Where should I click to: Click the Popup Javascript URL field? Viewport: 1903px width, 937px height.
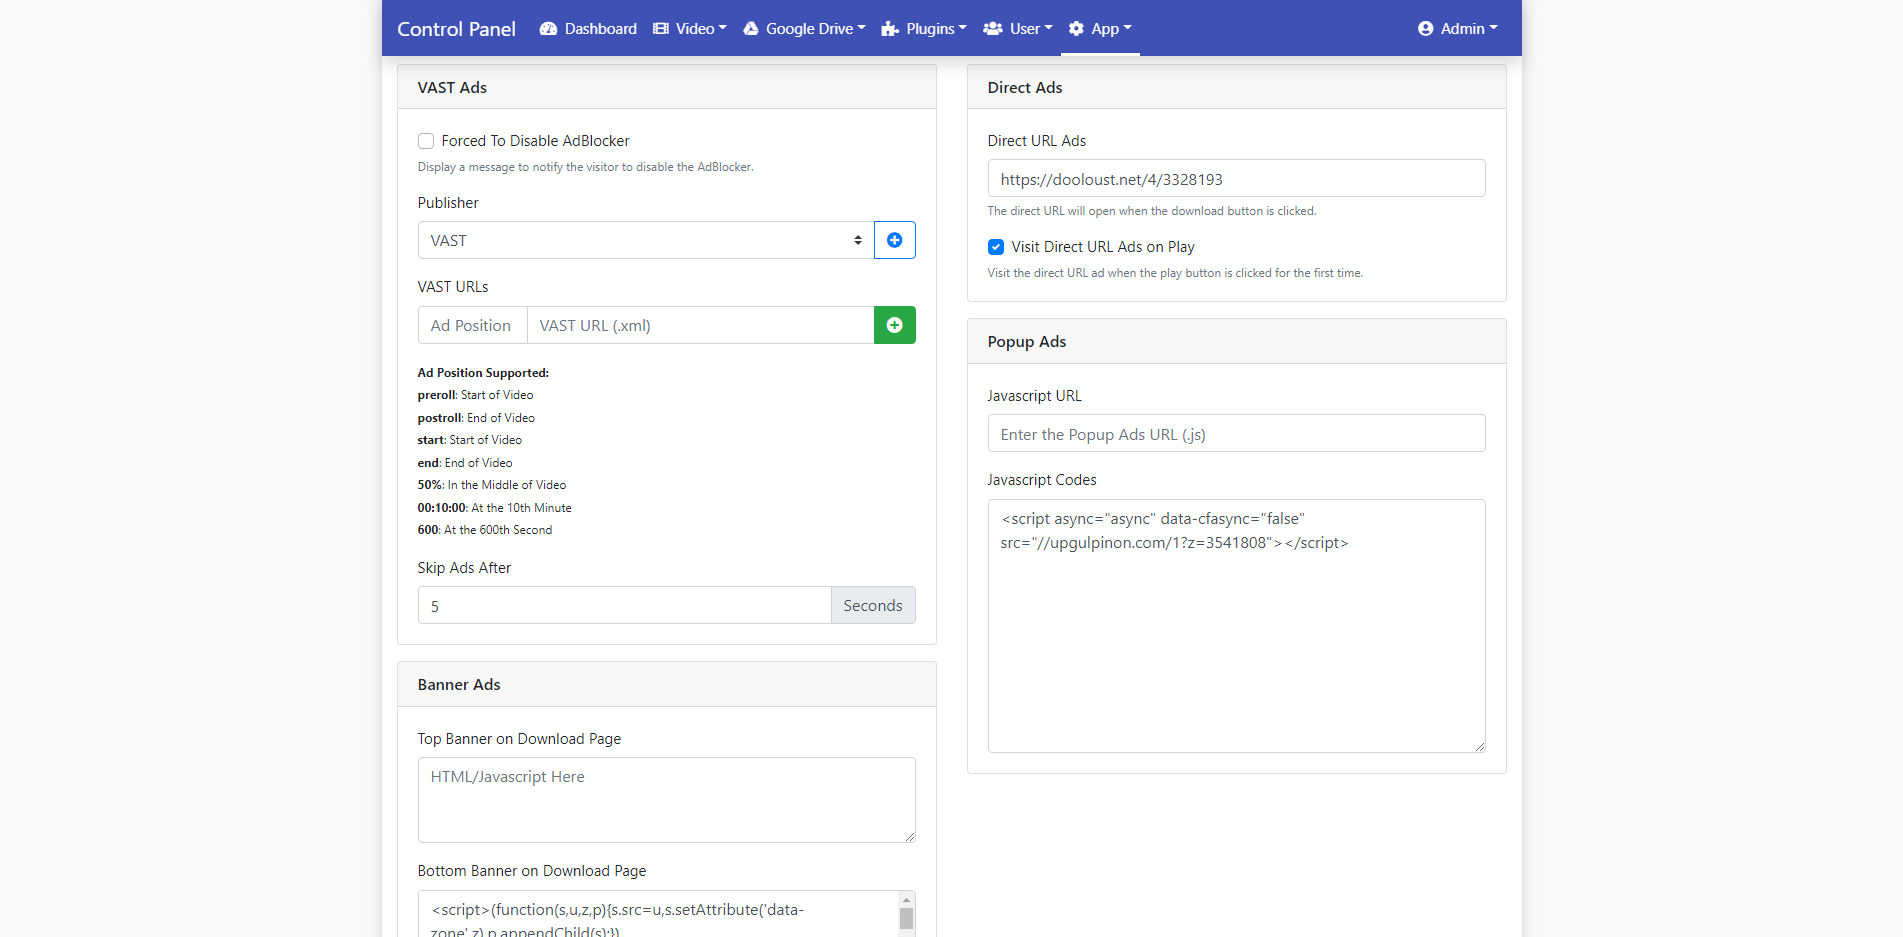(1236, 433)
